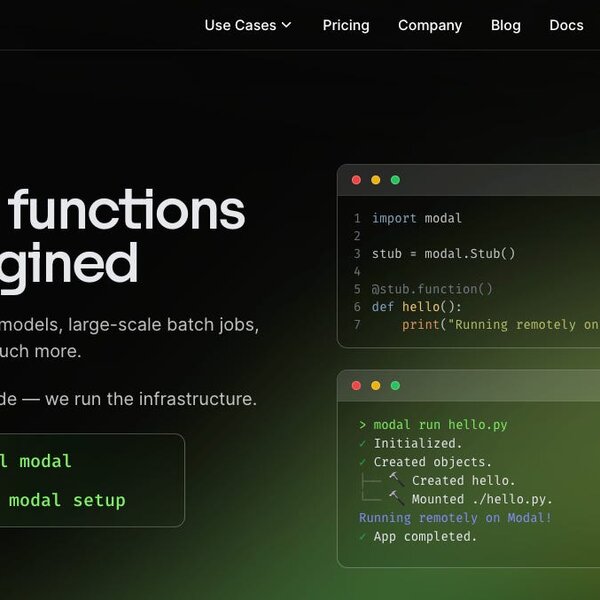Click line number 7 in code editor

tap(357, 325)
